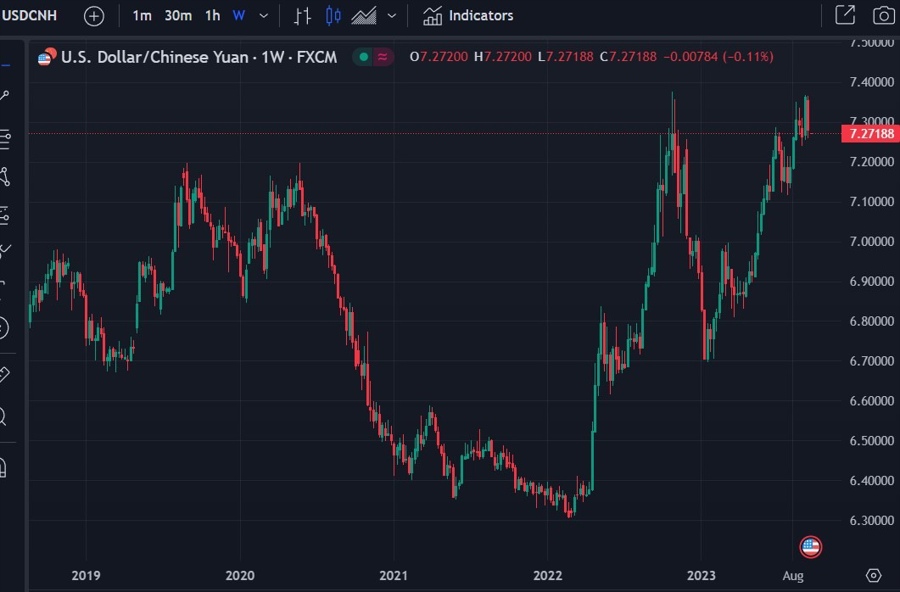Click the 7.00000 price scale label
The width and height of the screenshot is (900, 592).
pyautogui.click(x=871, y=241)
